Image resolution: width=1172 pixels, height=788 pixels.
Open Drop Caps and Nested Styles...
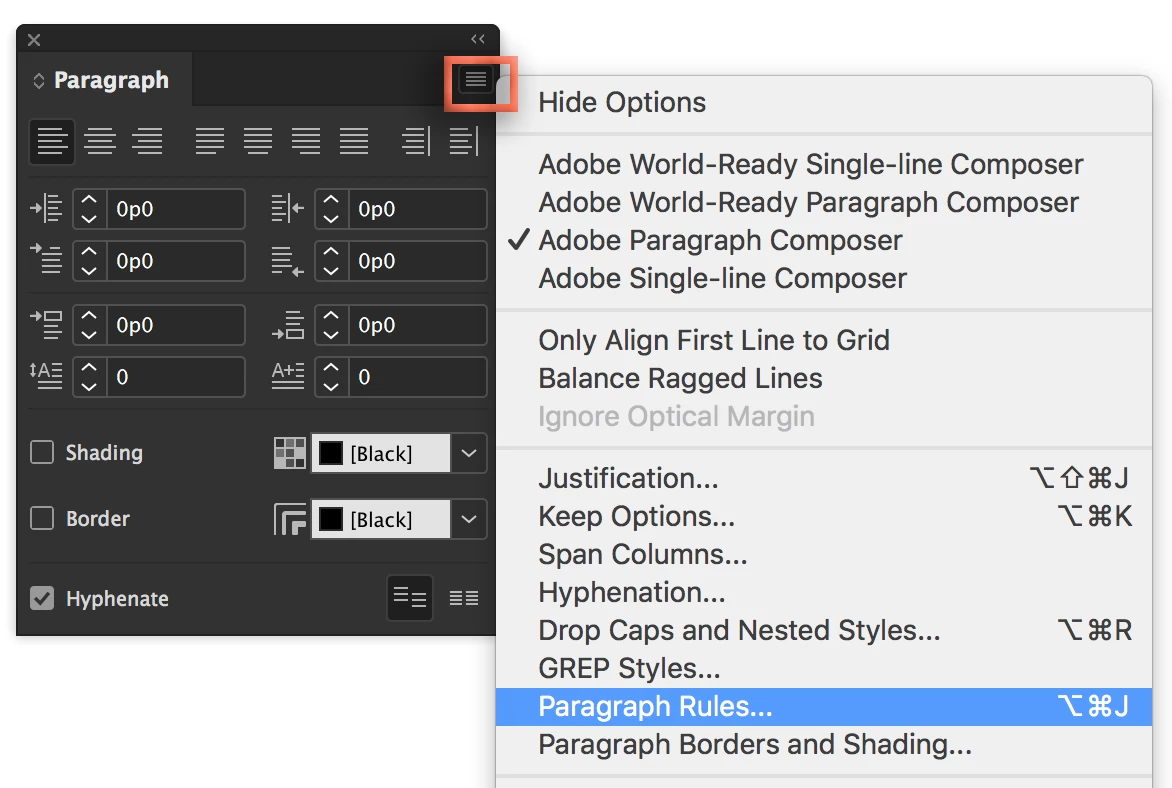tap(824, 631)
